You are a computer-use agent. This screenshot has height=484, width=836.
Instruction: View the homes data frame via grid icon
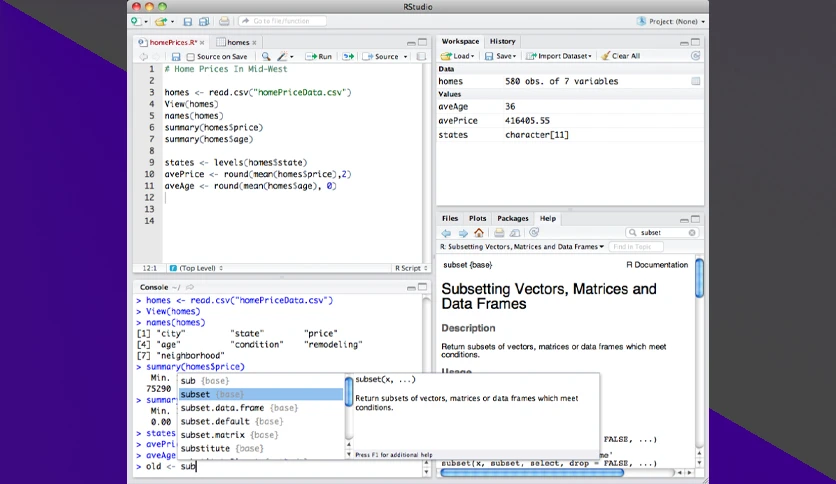(x=696, y=81)
